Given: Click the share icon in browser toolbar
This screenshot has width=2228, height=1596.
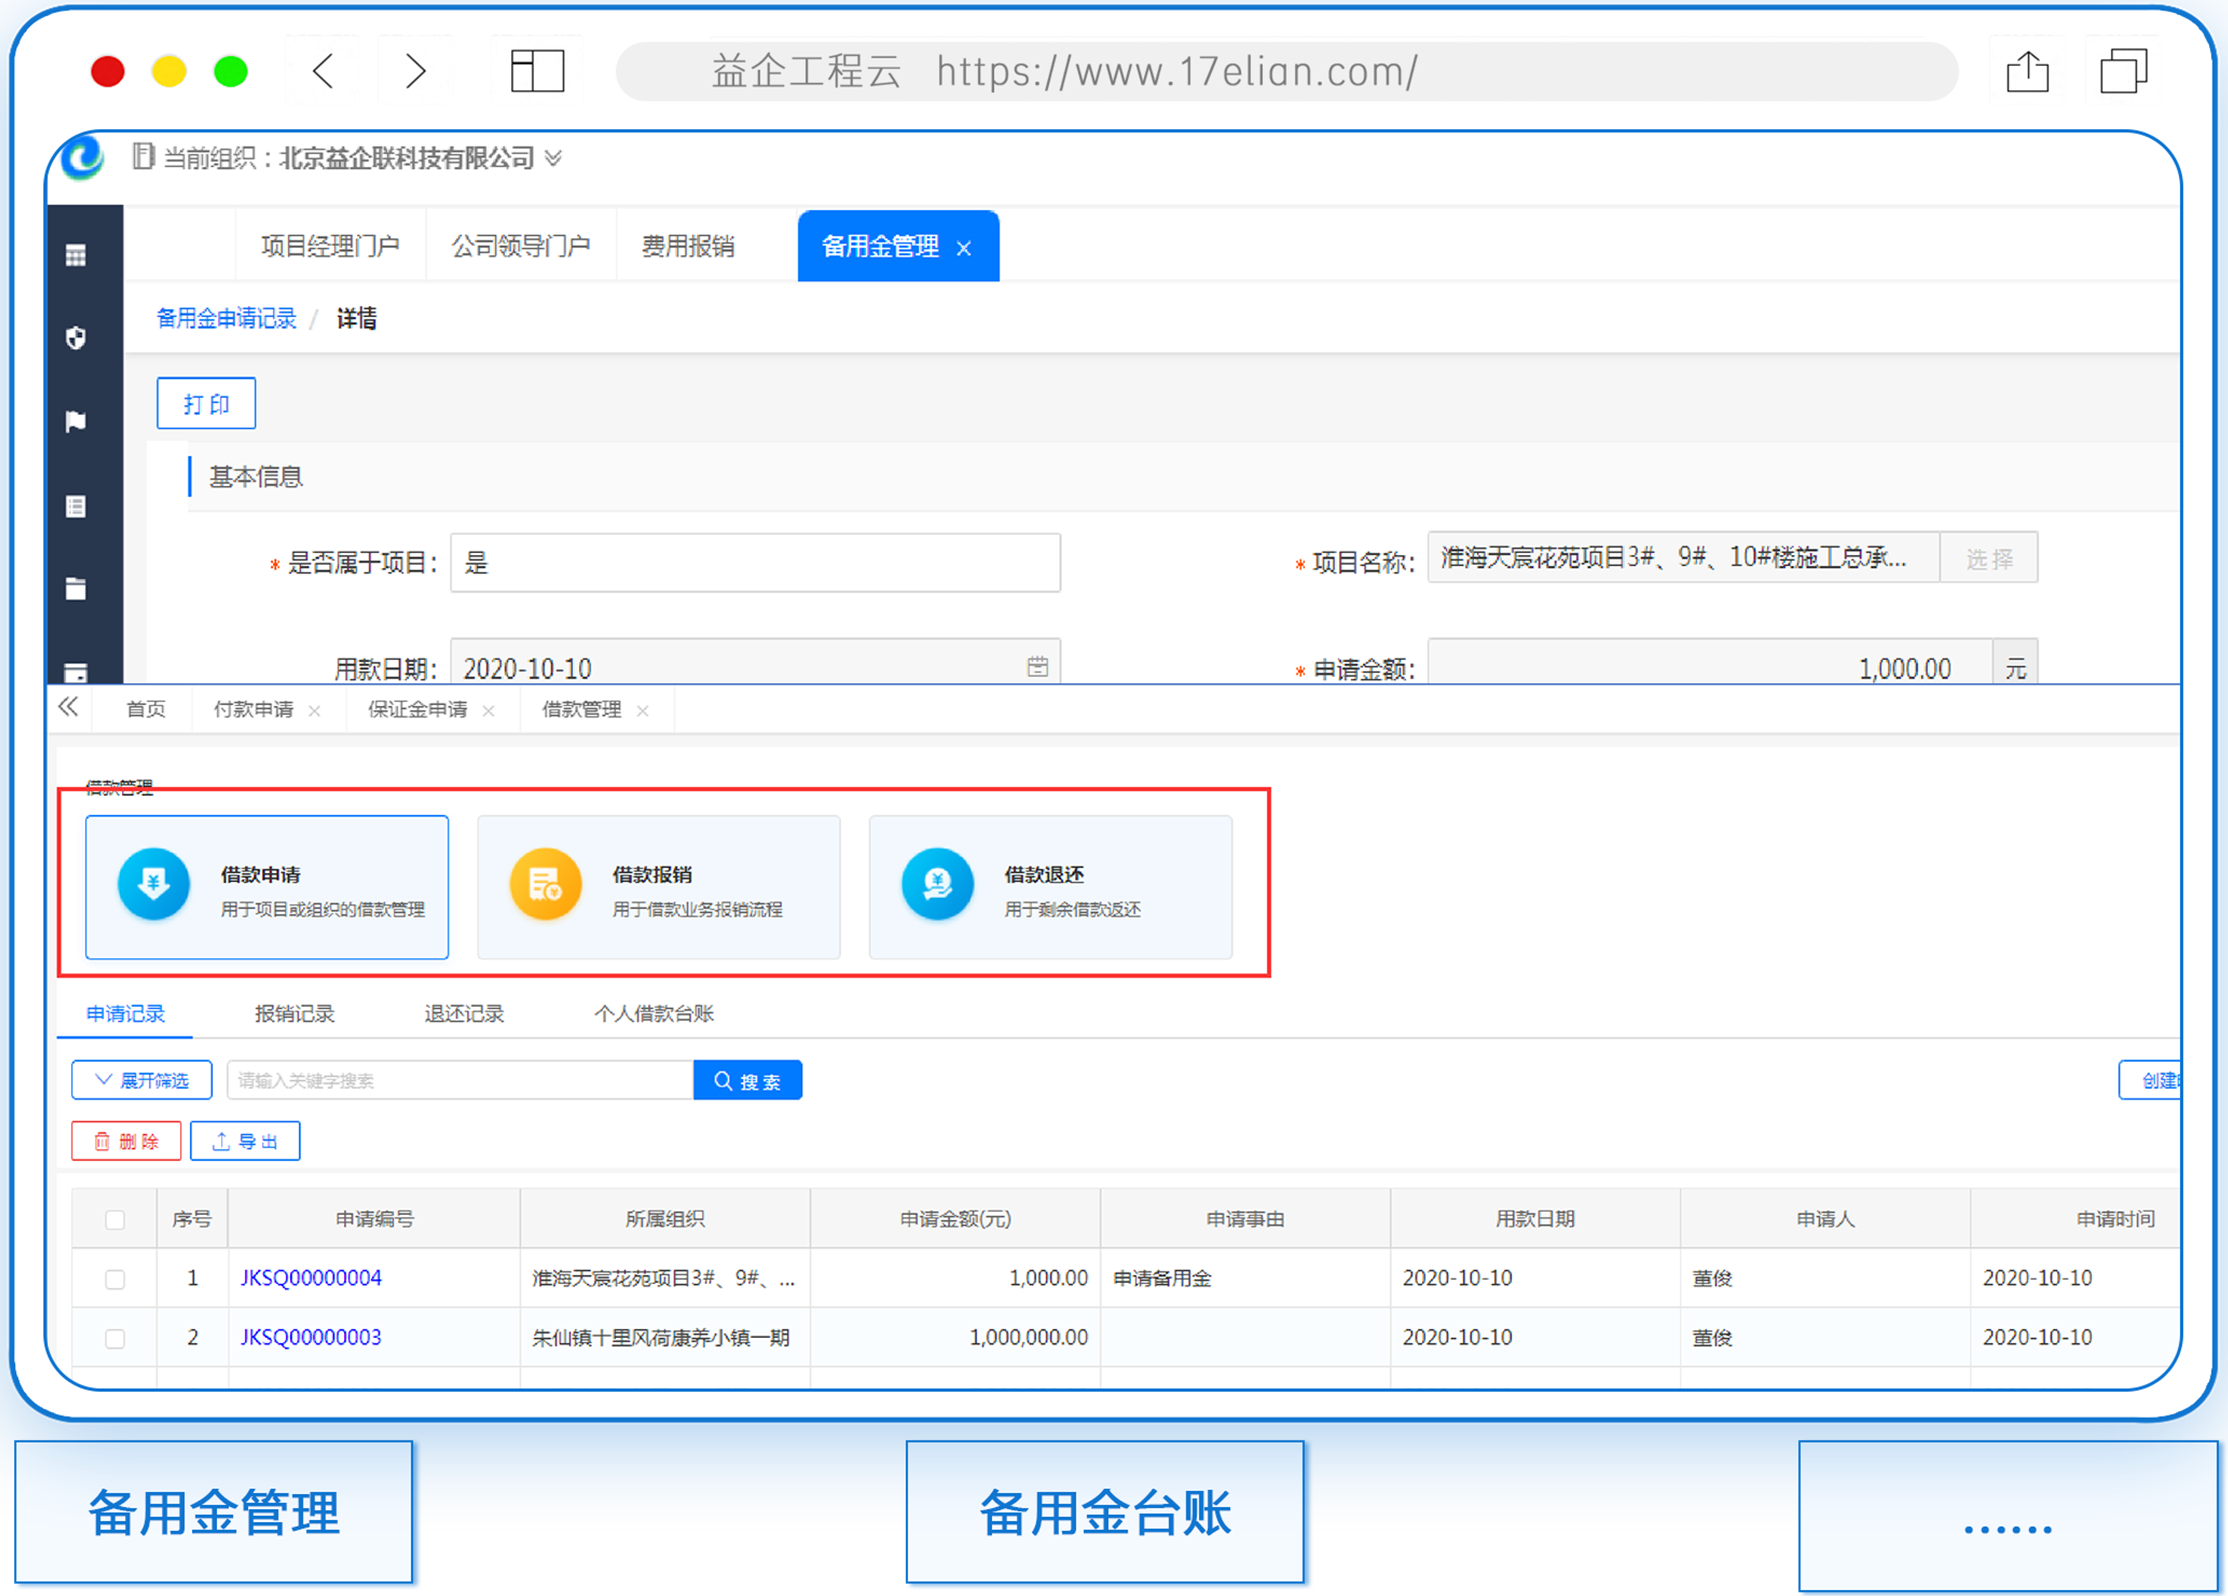Looking at the screenshot, I should pos(2027,71).
